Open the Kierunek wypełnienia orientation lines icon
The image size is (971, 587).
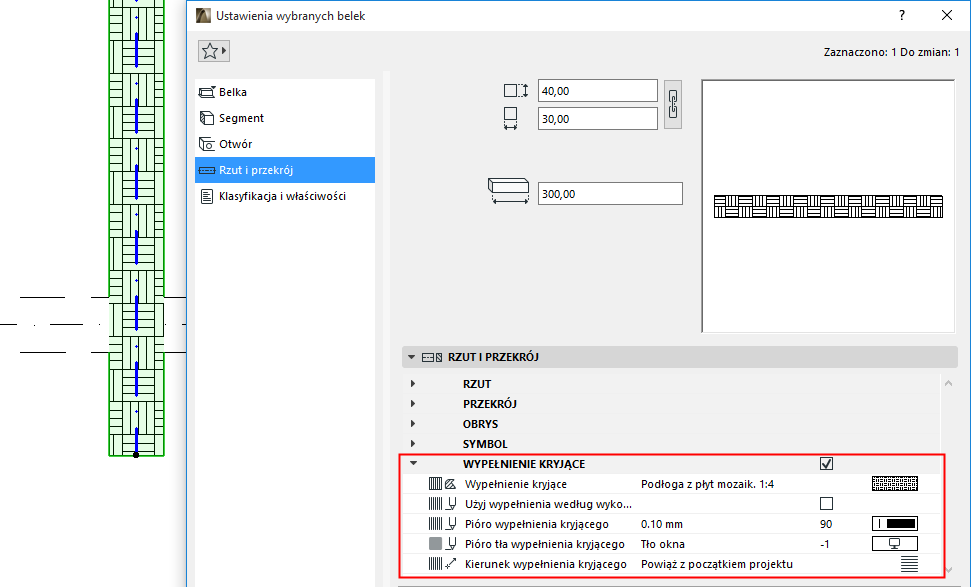[909, 563]
